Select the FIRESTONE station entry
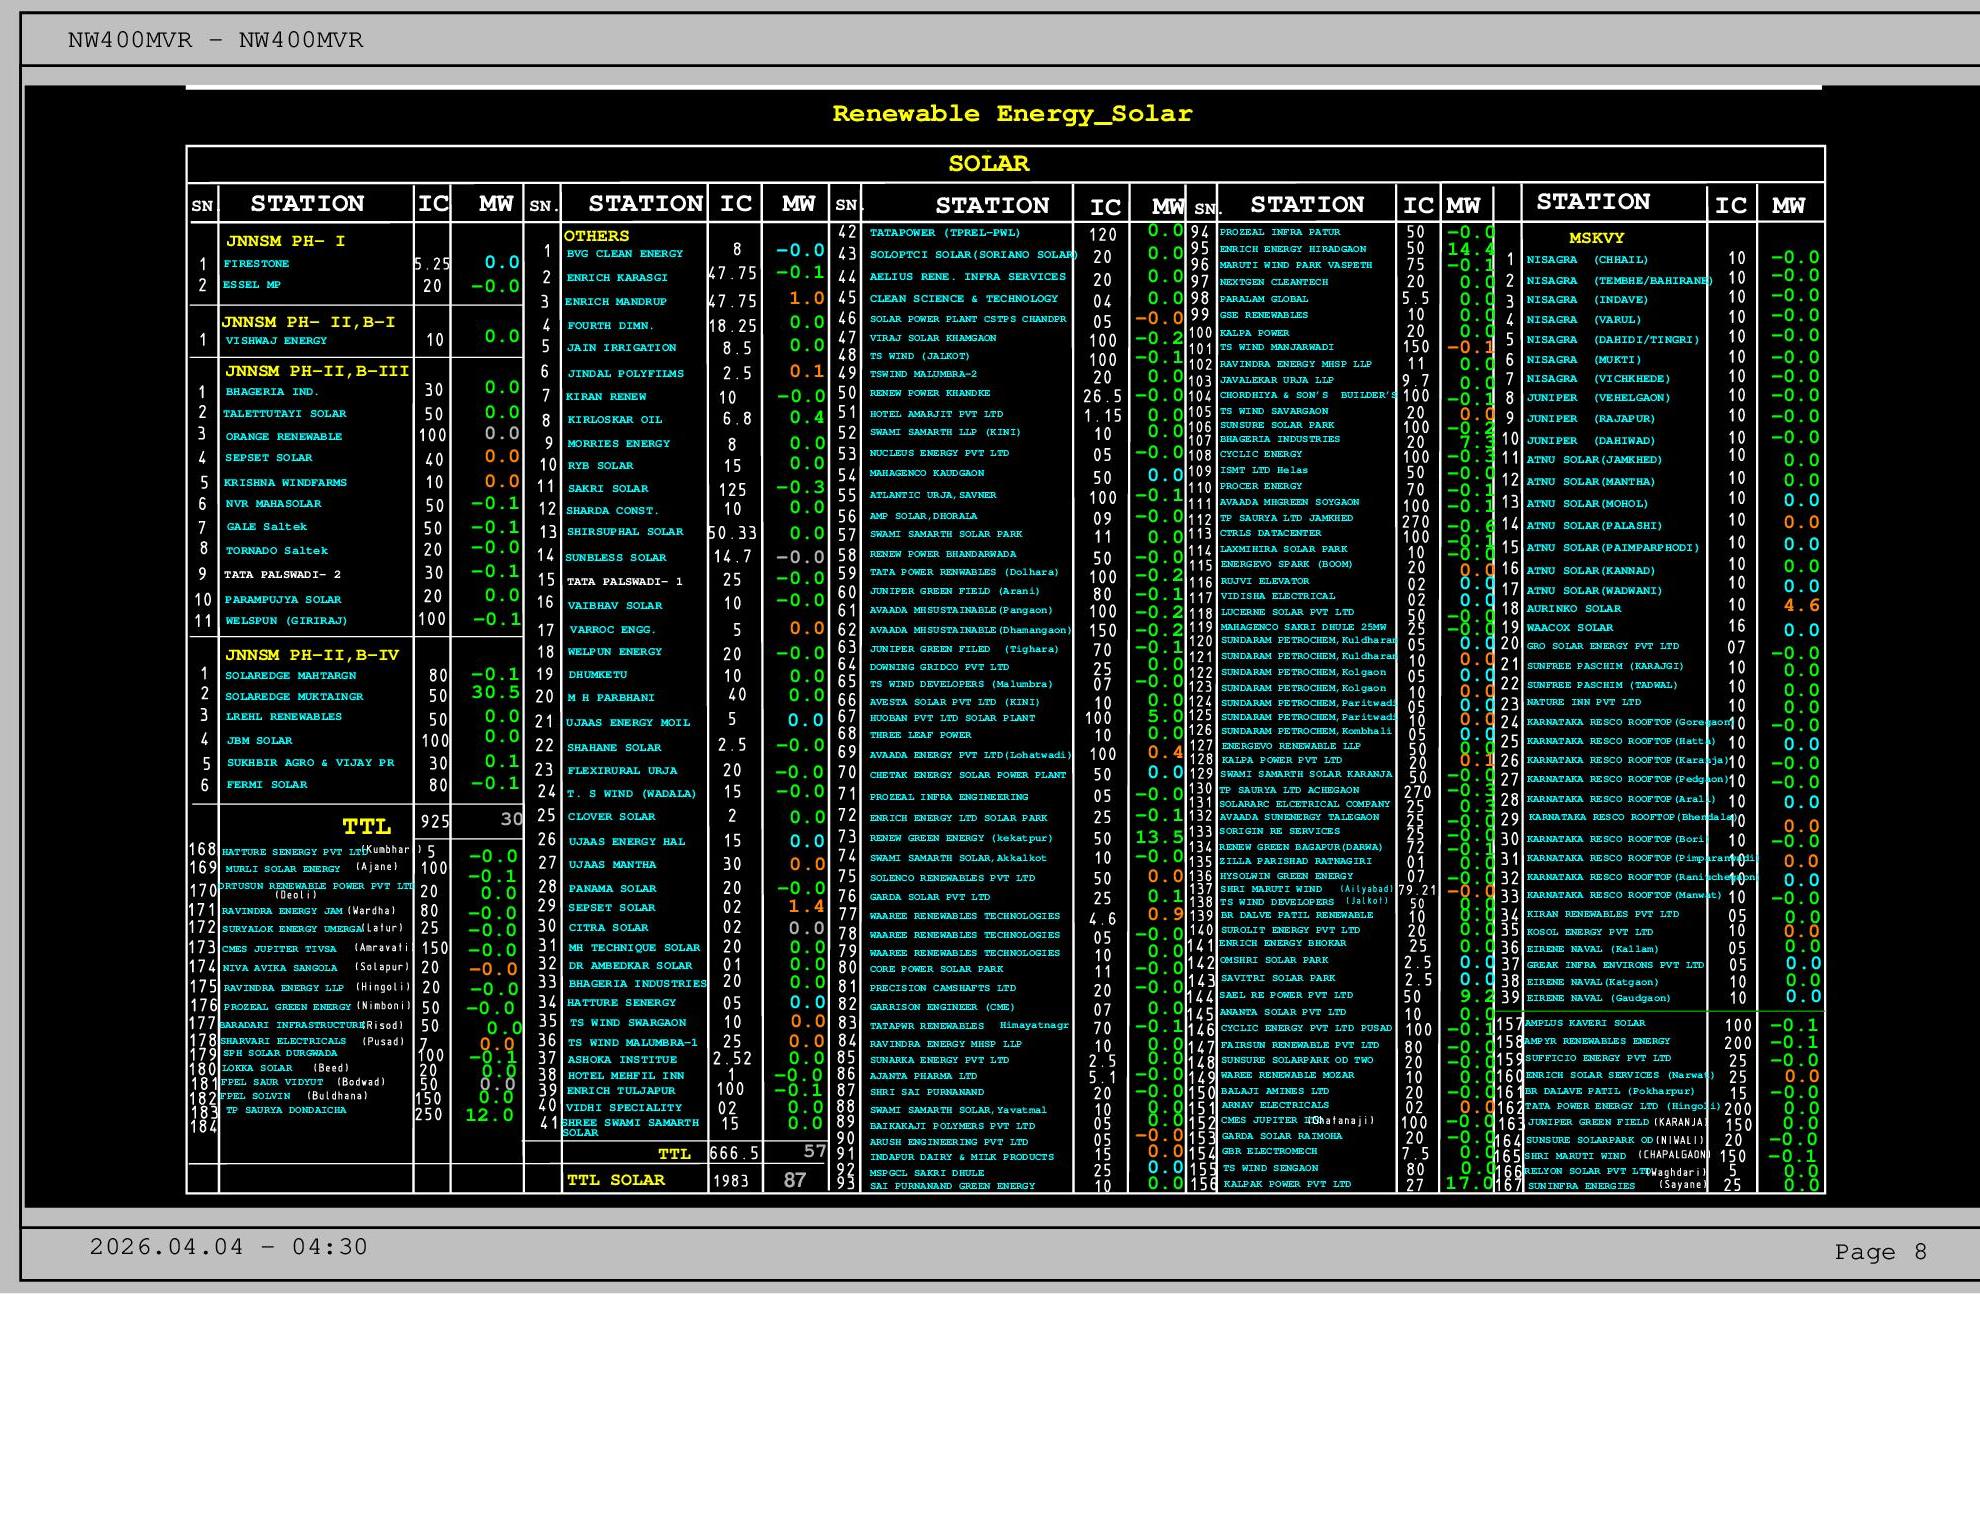The image size is (1980, 1530). pyautogui.click(x=256, y=264)
